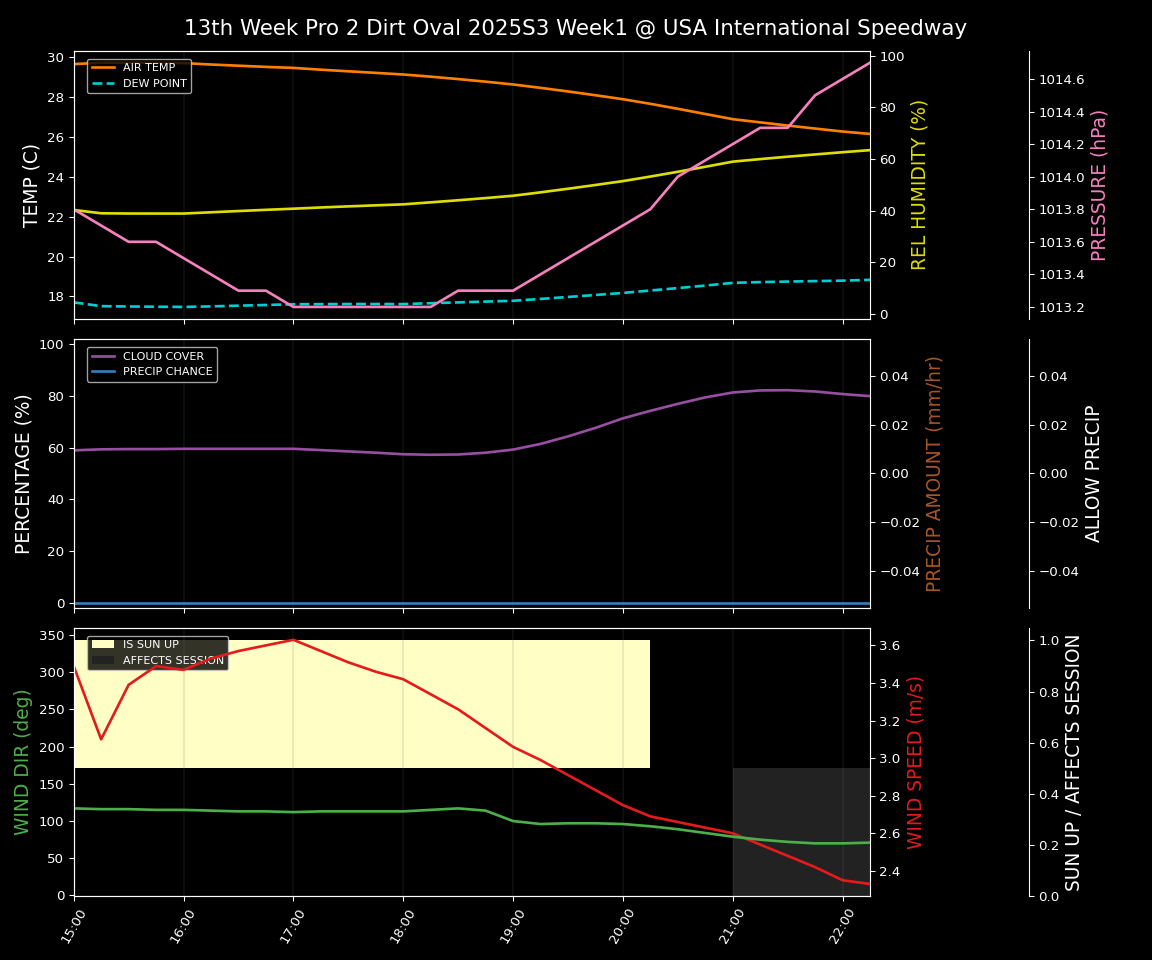This screenshot has width=1152, height=960.
Task: Click the blue PRECIP CHANCE legend swatch
Action: [x=104, y=372]
